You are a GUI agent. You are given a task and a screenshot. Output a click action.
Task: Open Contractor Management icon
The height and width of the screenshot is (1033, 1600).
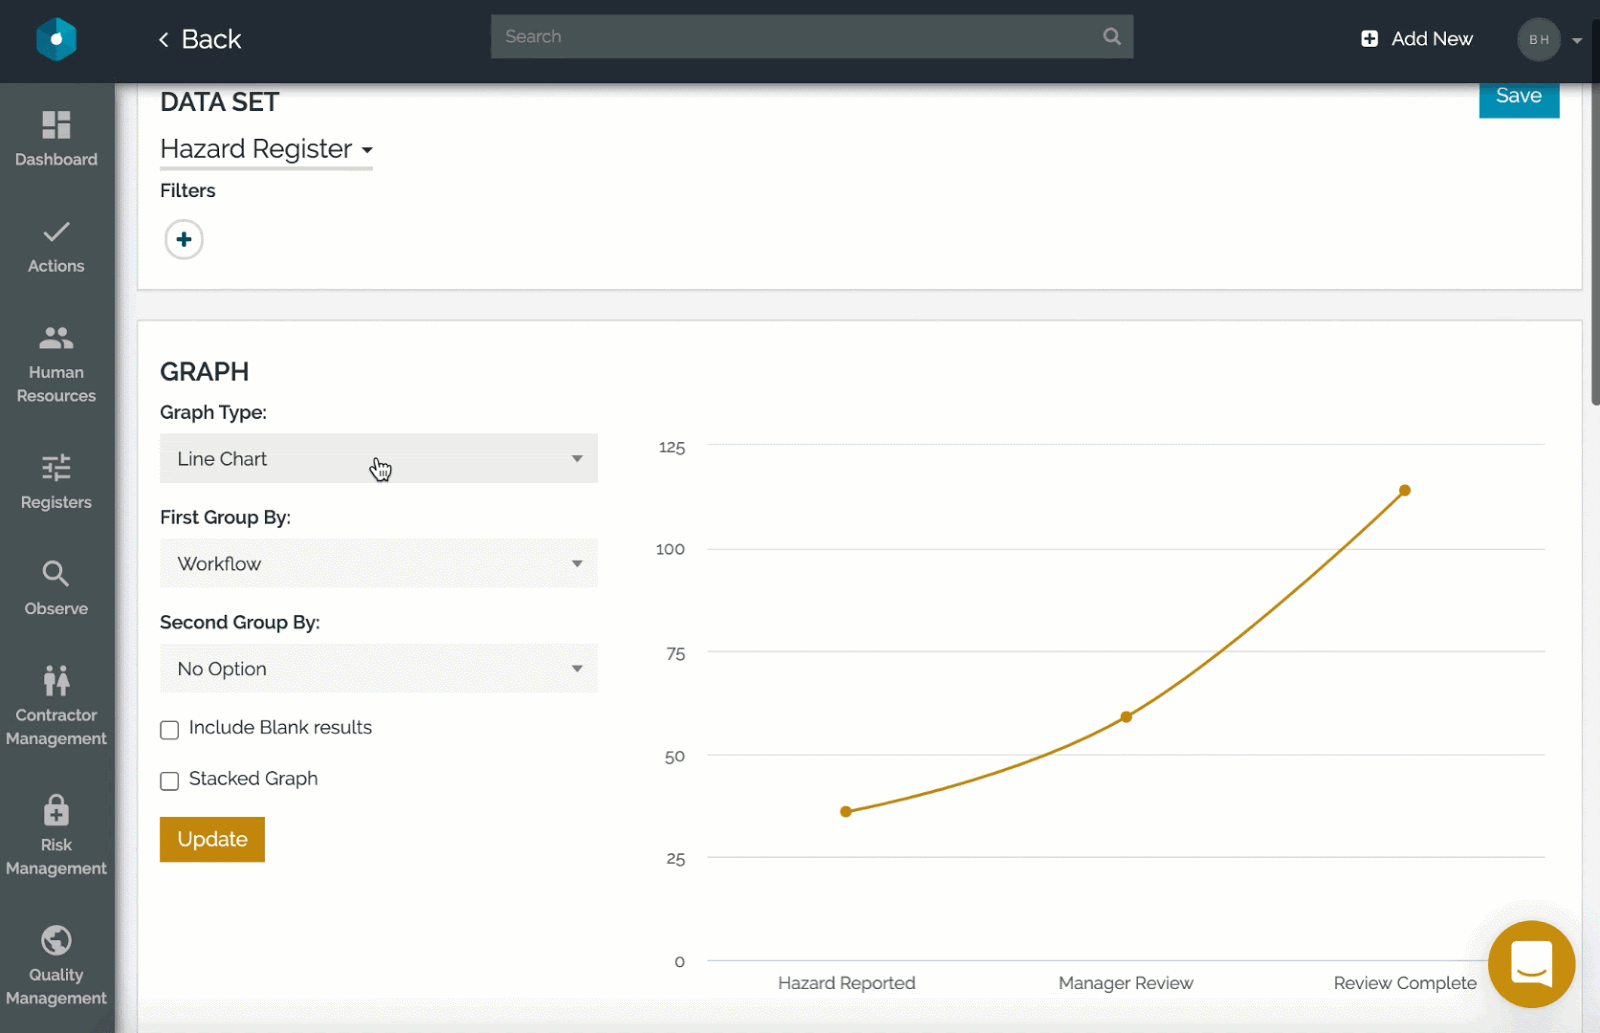point(56,681)
